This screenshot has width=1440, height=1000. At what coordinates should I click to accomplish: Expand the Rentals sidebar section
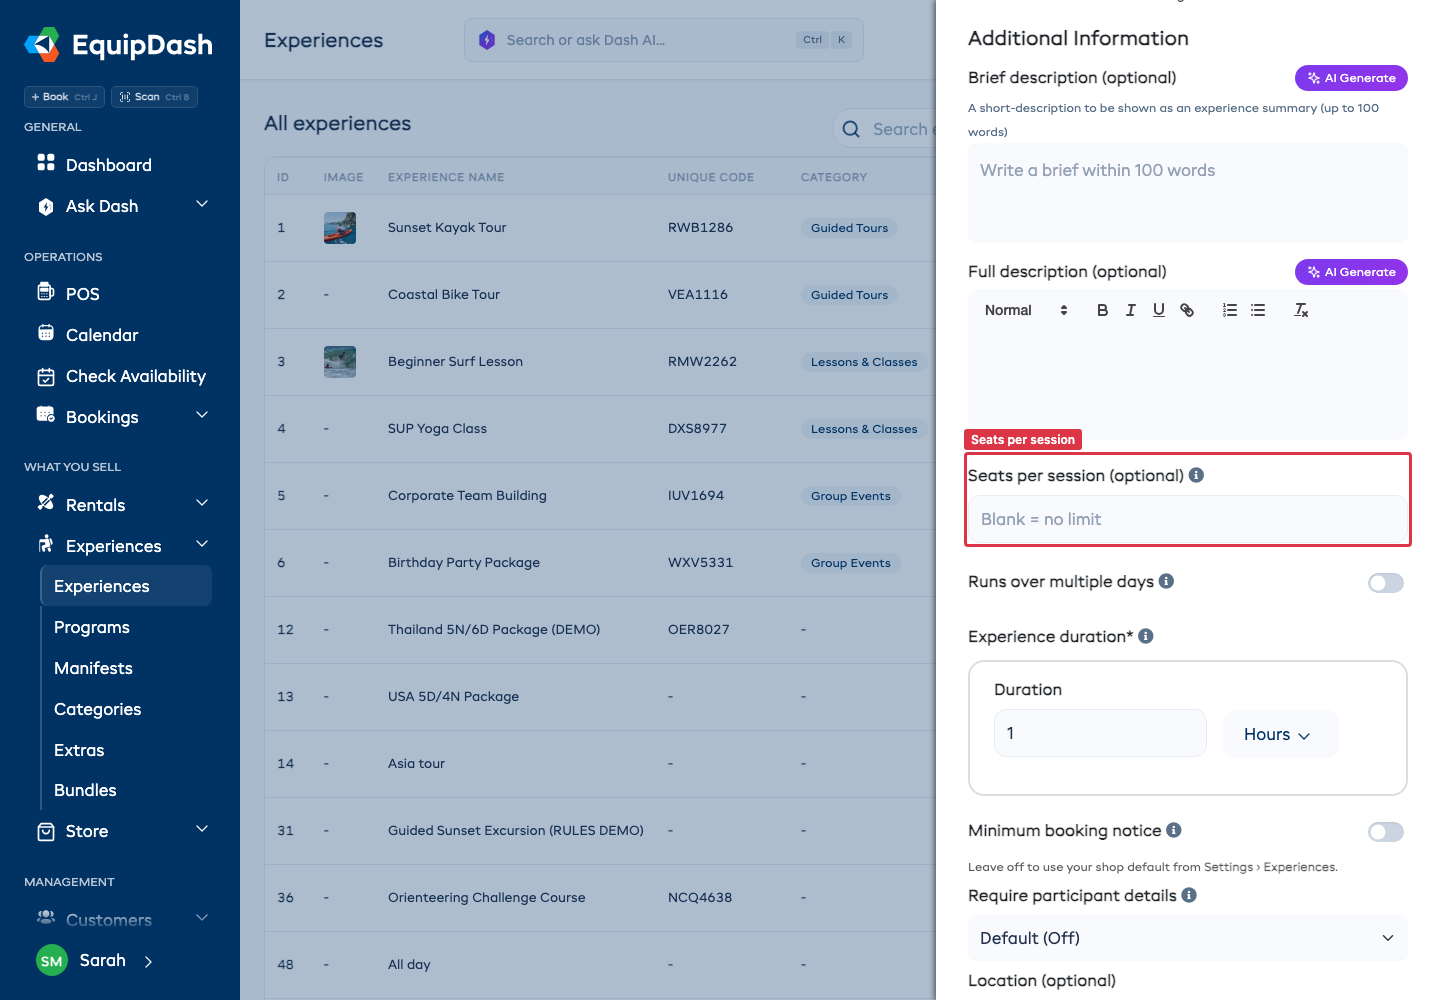coord(202,504)
